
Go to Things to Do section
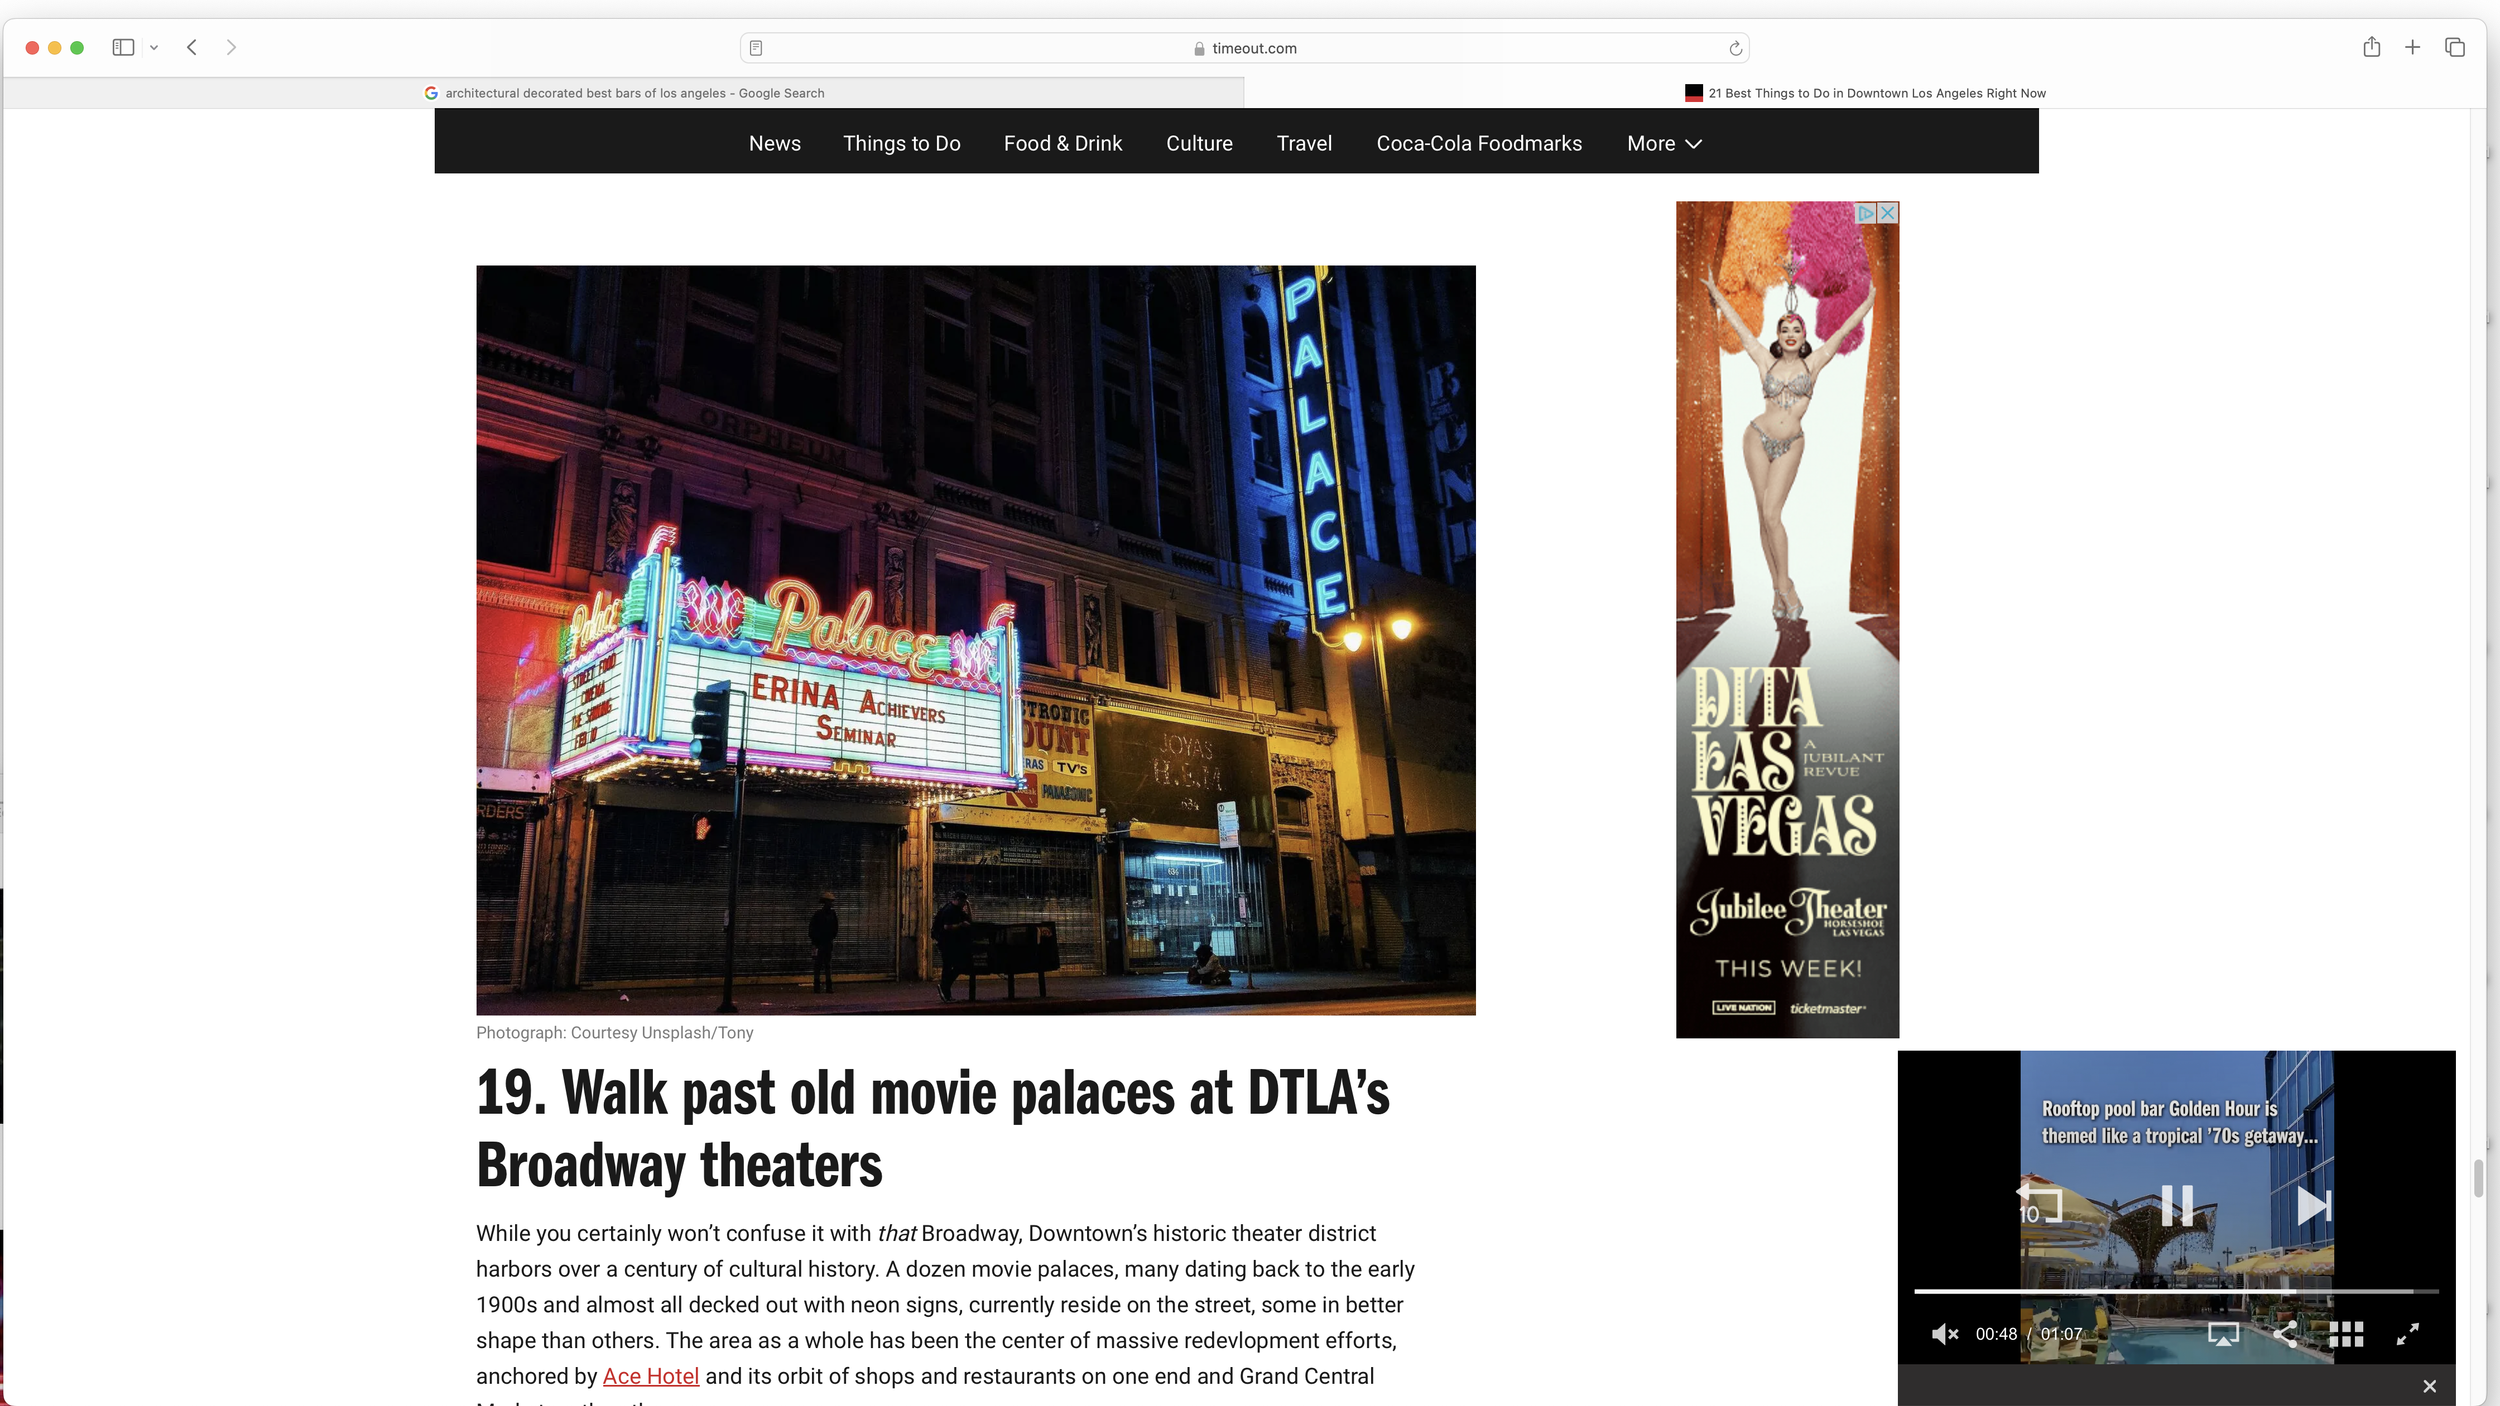pos(901,143)
